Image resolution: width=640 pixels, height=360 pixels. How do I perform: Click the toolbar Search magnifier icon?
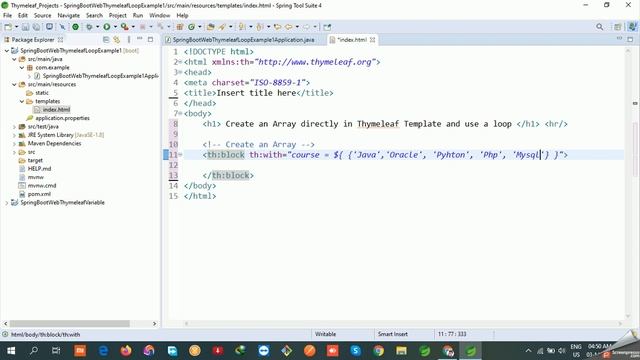tap(600, 27)
